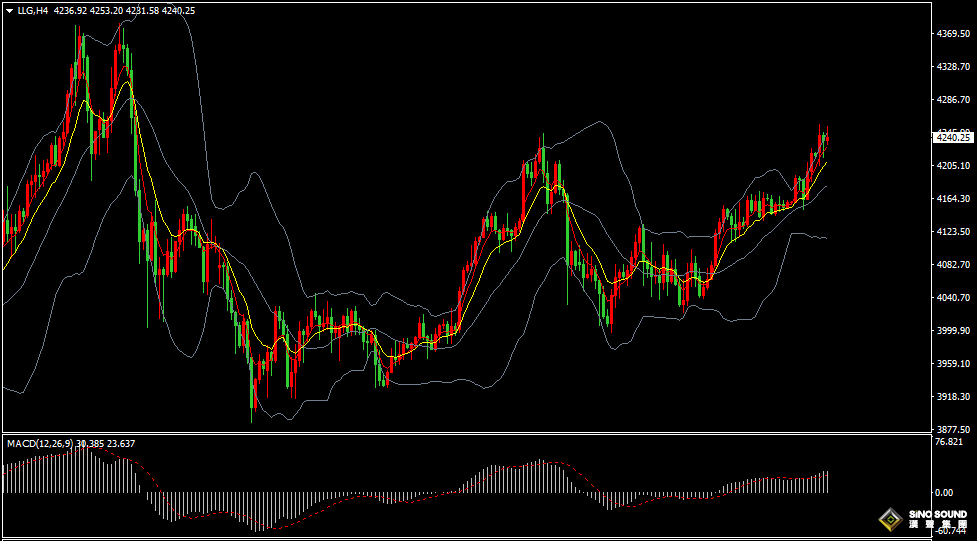Open the dropdown arrow beside LLG,H4
Screen dimensions: 977x541
click(x=9, y=11)
